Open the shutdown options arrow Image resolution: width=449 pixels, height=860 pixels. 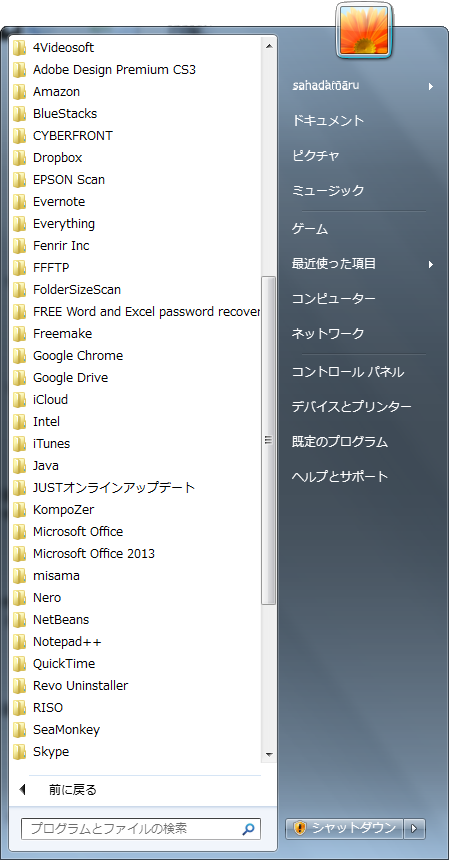[414, 829]
